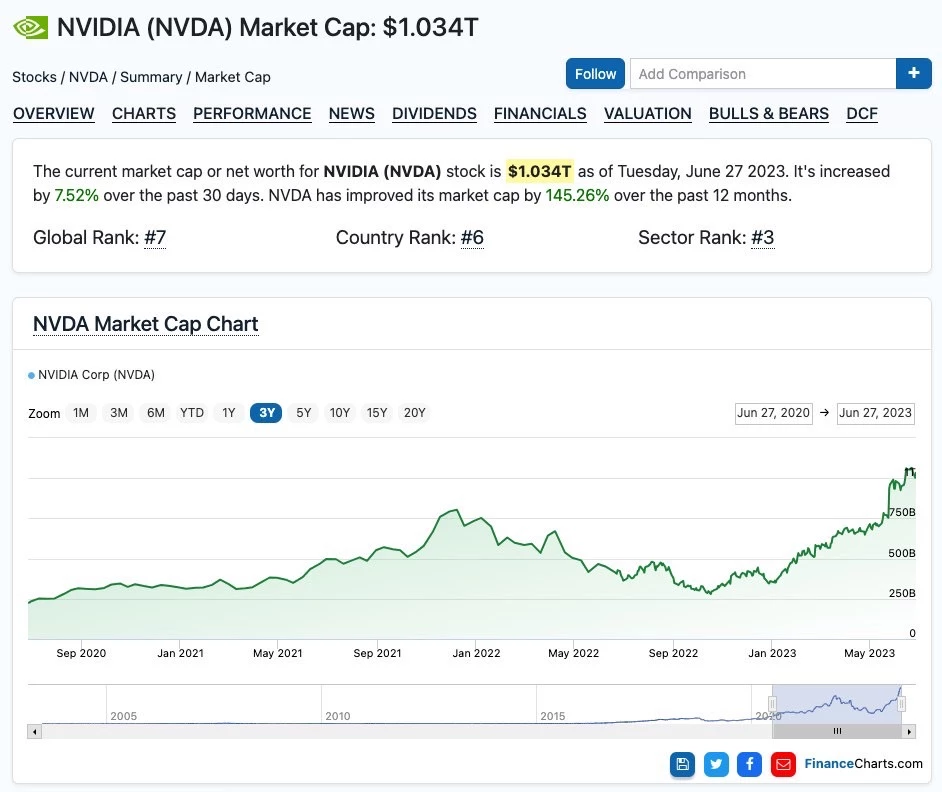This screenshot has height=792, width=942.
Task: Click the Follow button
Action: 595,73
